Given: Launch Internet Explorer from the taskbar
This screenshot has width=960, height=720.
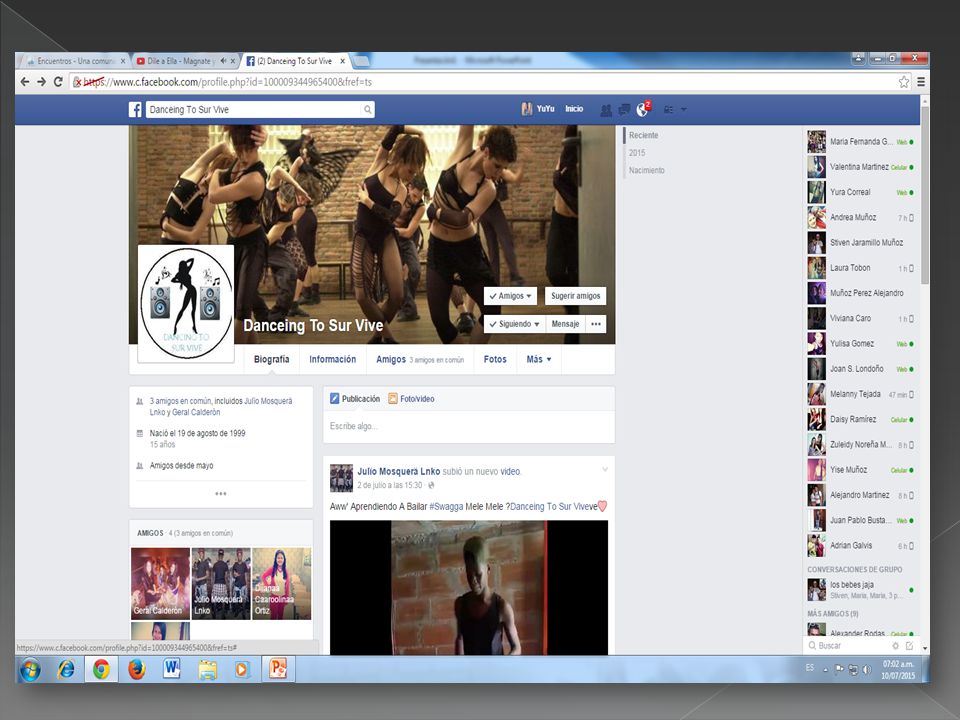Looking at the screenshot, I should click(x=66, y=669).
